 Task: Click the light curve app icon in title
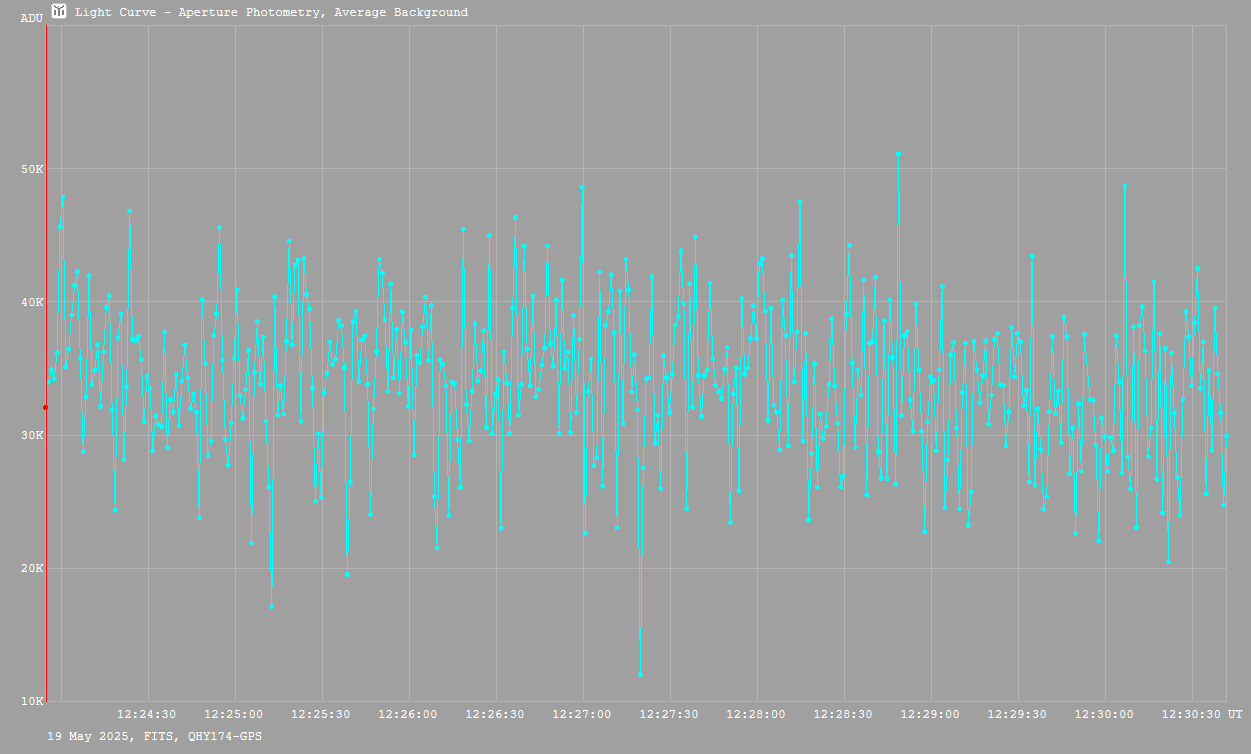[x=60, y=12]
